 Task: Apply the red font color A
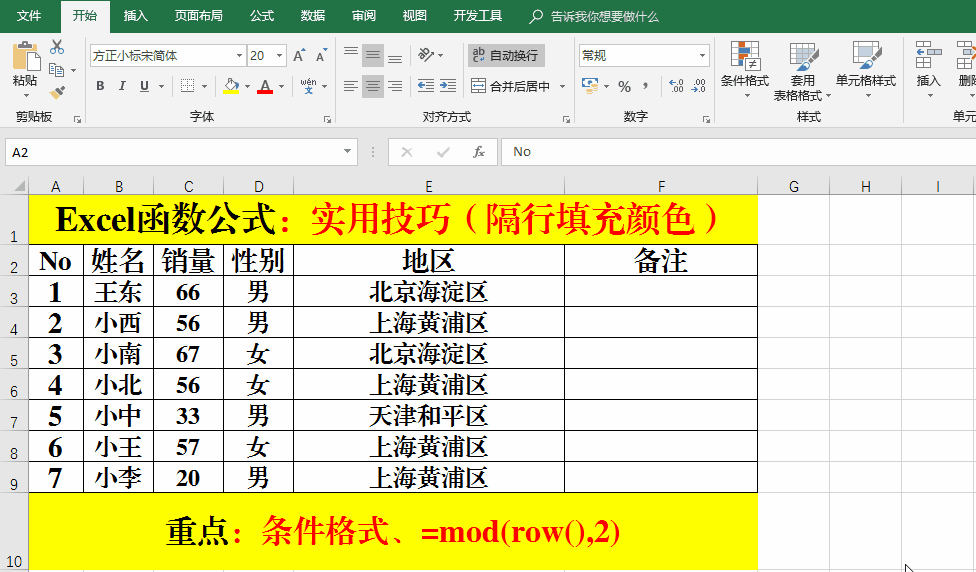tap(265, 86)
